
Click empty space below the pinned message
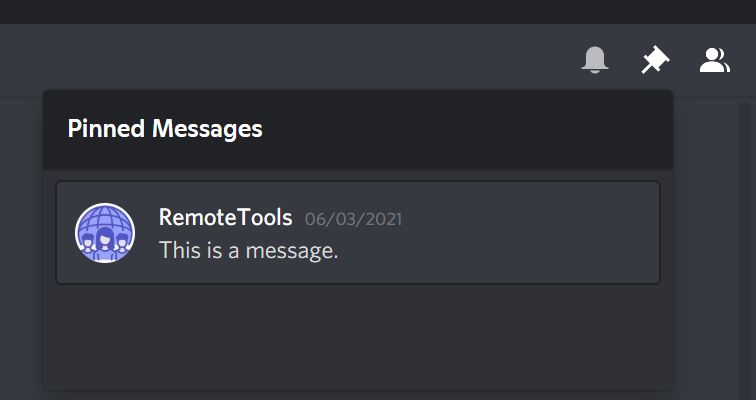click(358, 337)
